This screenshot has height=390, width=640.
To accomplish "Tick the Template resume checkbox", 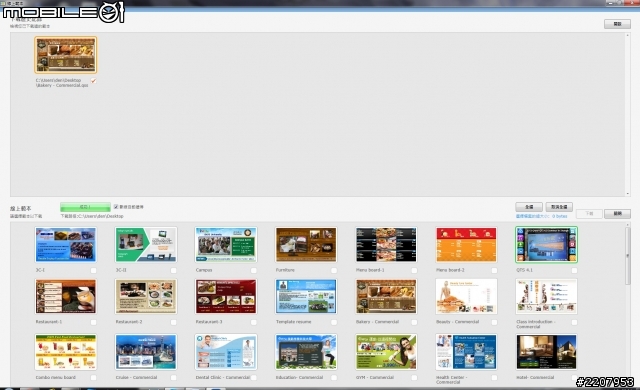I will tap(334, 322).
